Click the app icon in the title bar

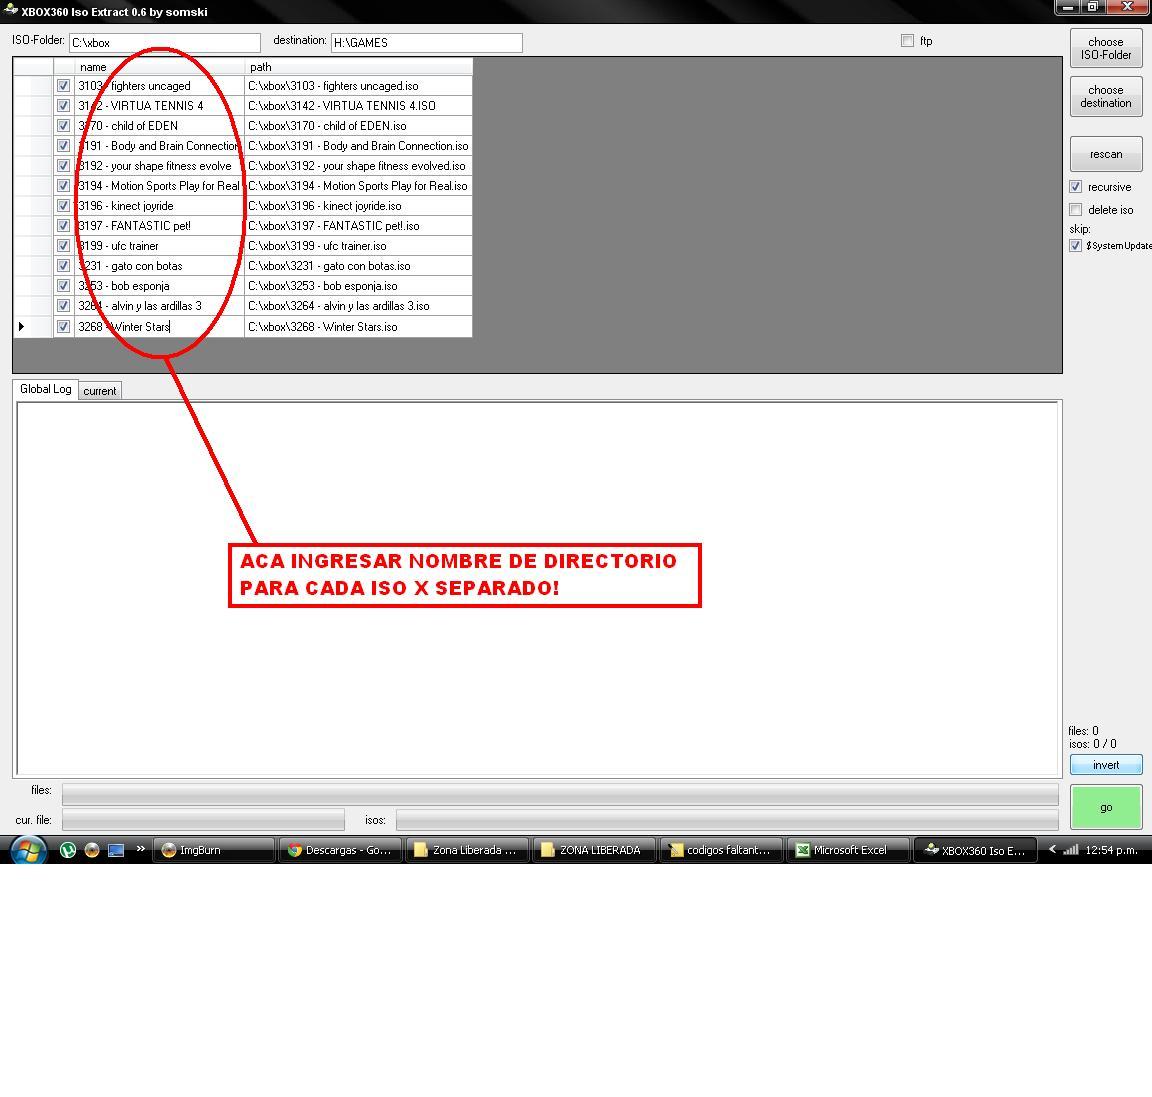pyautogui.click(x=10, y=10)
